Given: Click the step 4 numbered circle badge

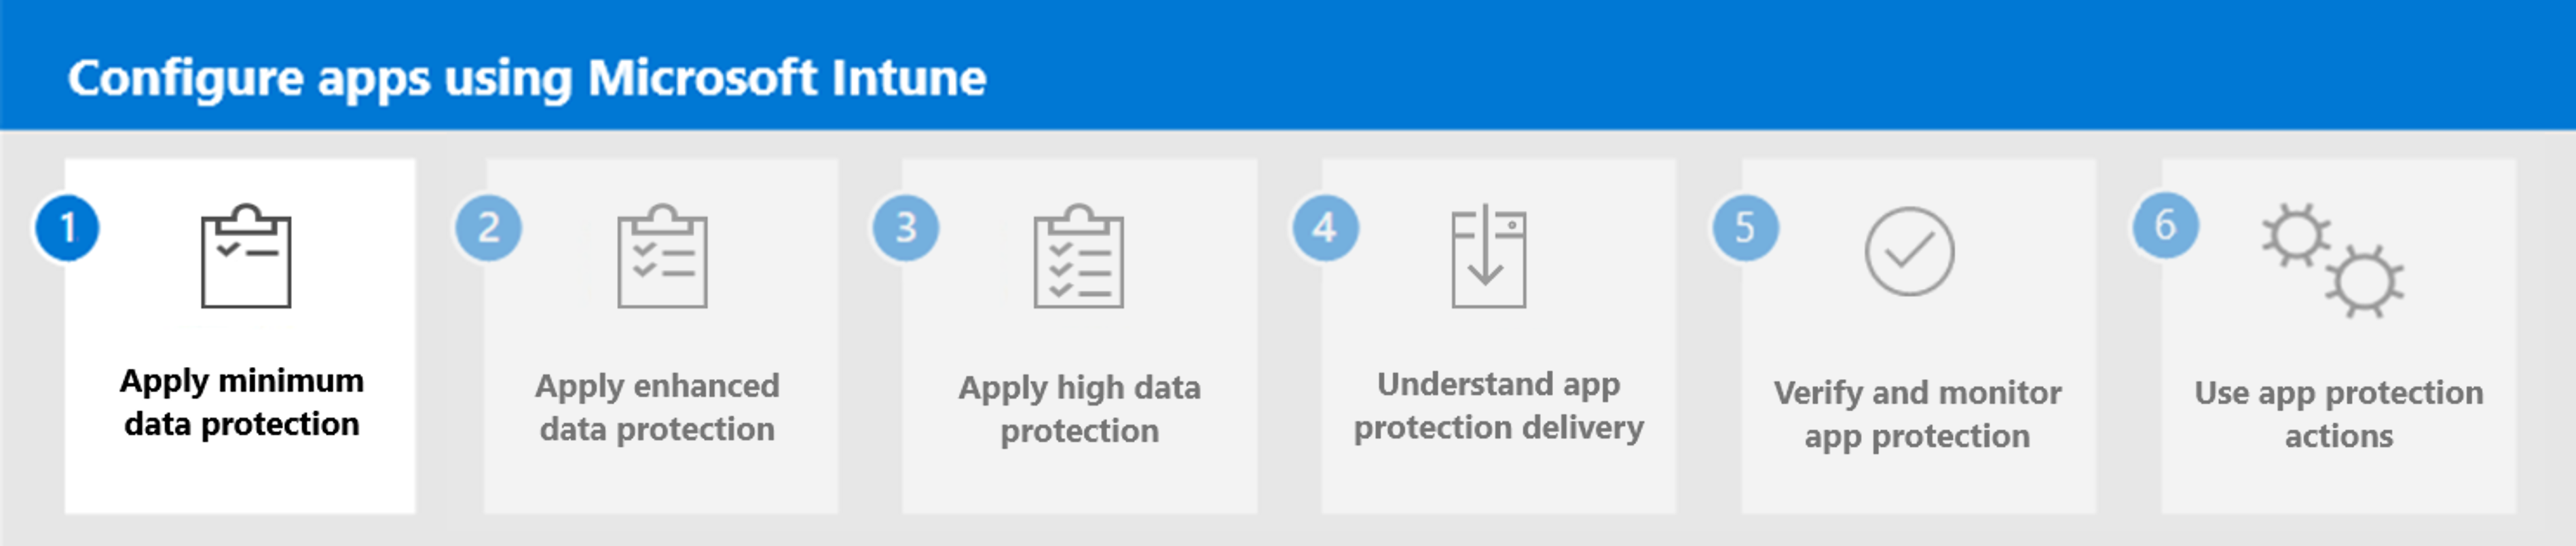Looking at the screenshot, I should point(1325,228).
